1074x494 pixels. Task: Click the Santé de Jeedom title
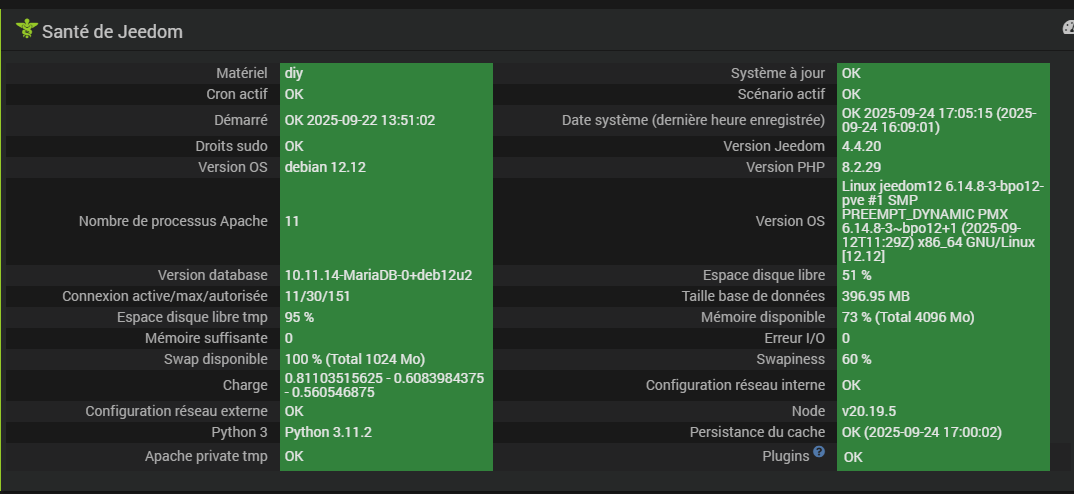point(112,31)
